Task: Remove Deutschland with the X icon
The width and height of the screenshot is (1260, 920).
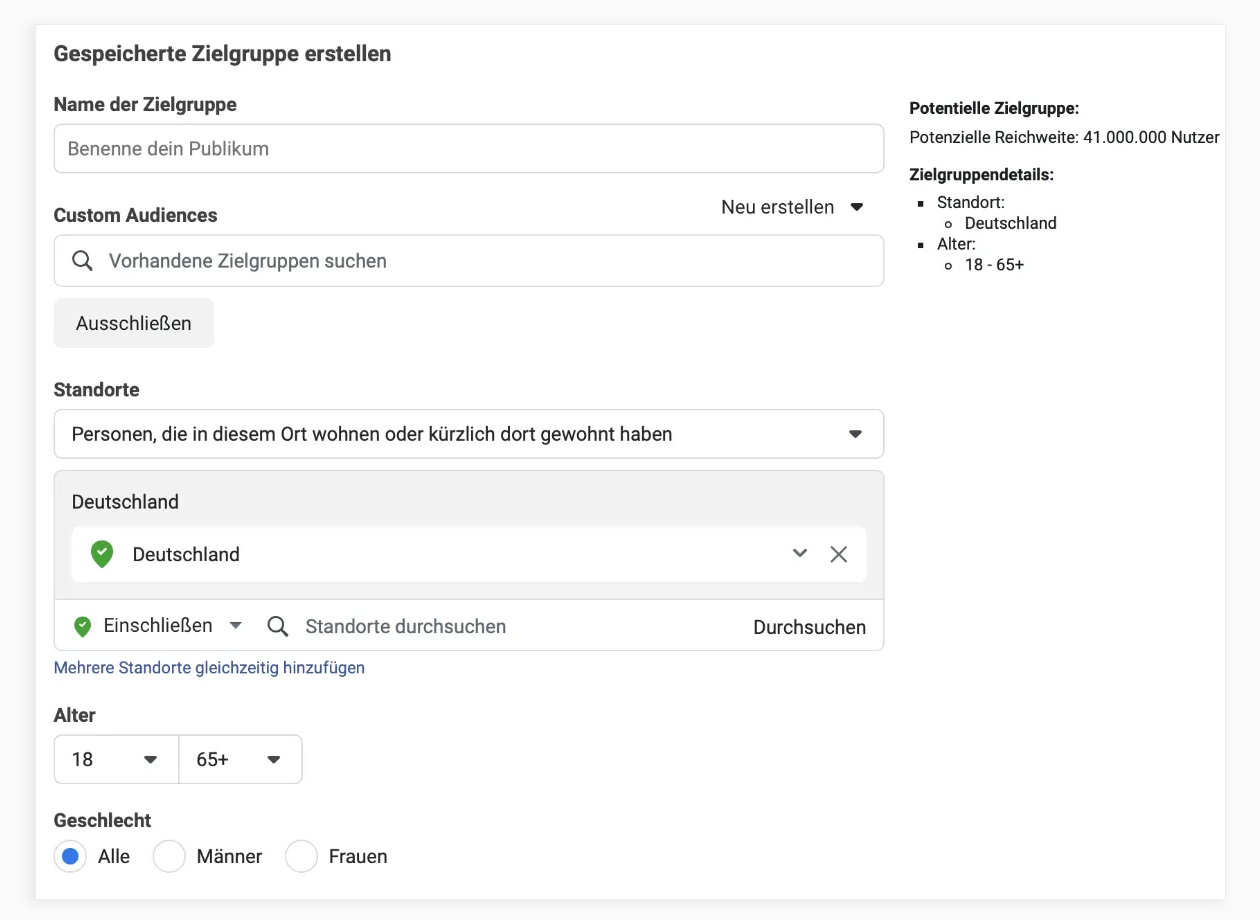Action: pyautogui.click(x=838, y=554)
